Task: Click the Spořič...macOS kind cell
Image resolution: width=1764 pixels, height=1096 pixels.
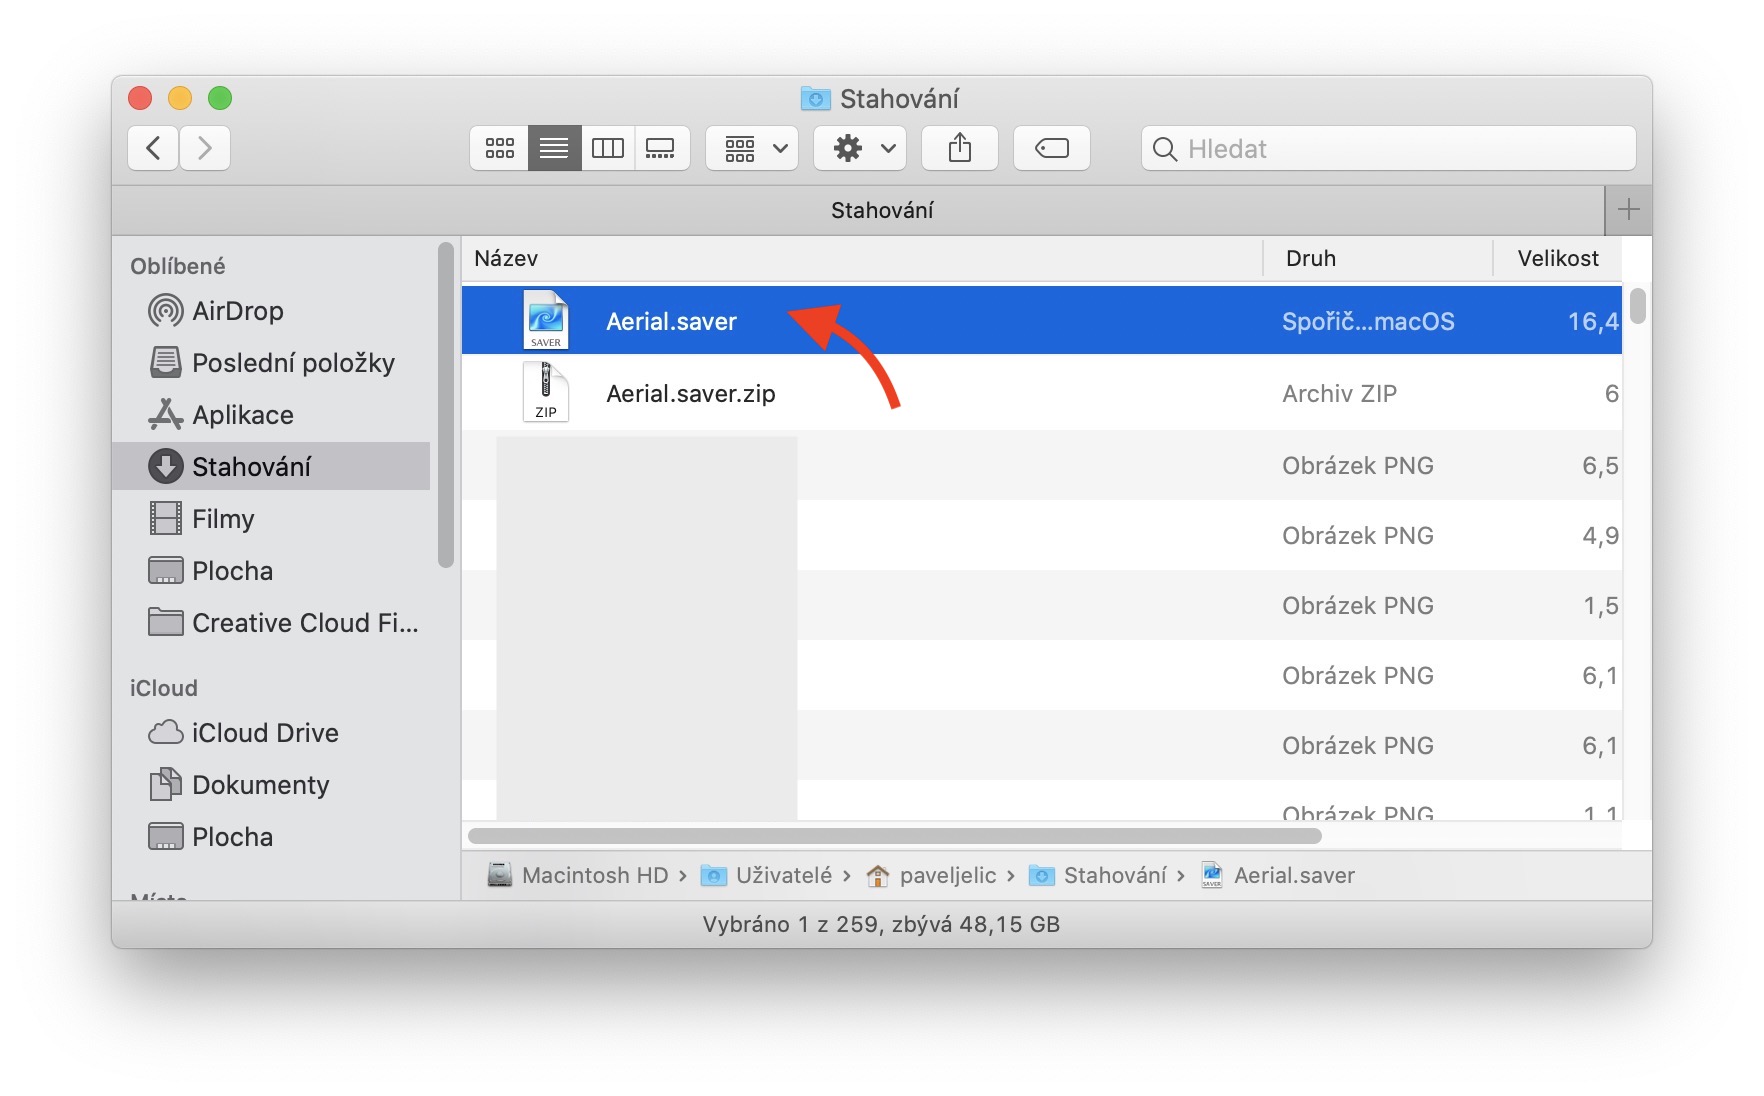Action: (1368, 322)
